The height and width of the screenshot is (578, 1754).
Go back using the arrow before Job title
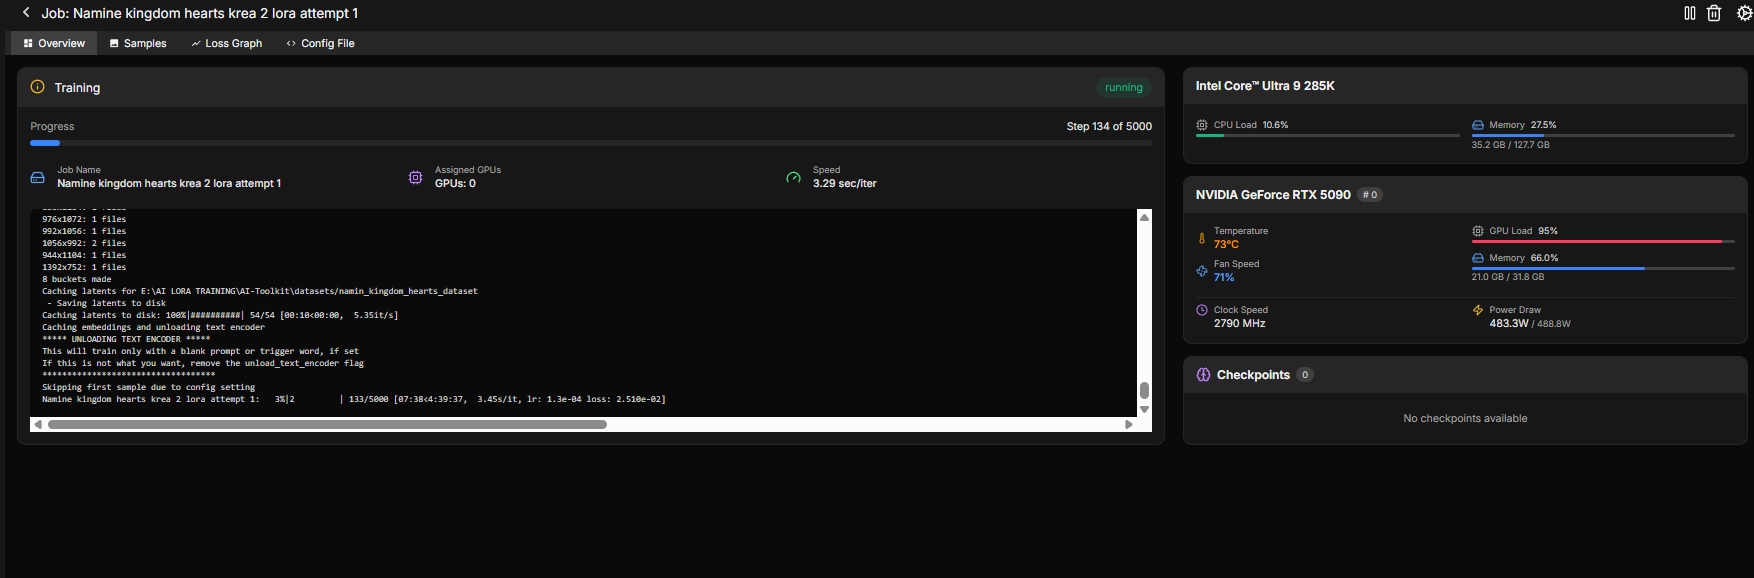(x=26, y=13)
